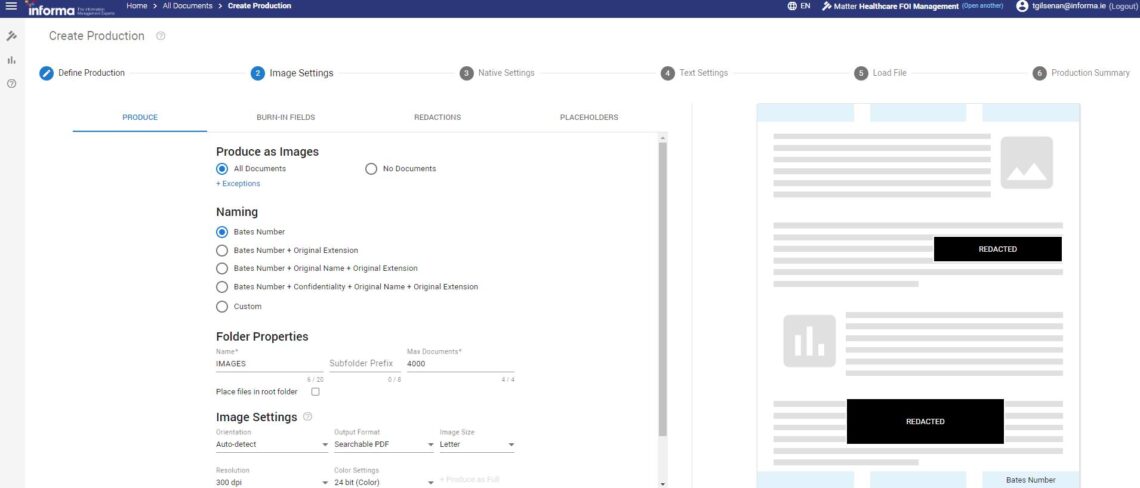This screenshot has width=1140, height=488.
Task: Click the settings panel vertical scrollbar
Action: 661,290
